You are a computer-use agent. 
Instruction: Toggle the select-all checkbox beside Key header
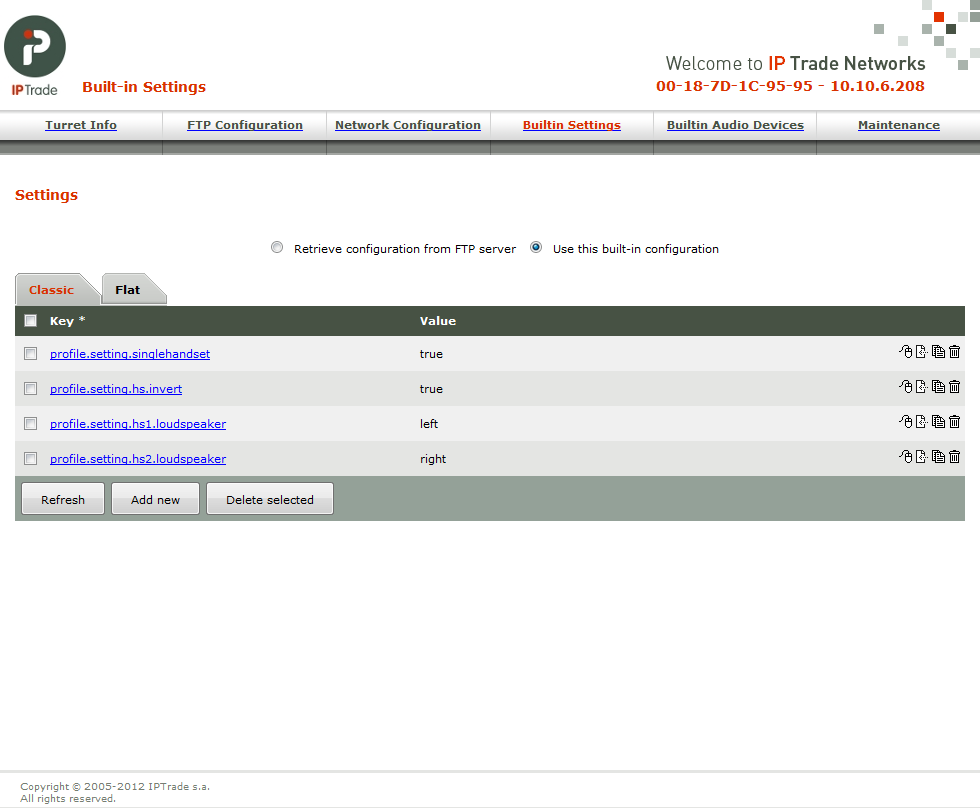[x=31, y=321]
